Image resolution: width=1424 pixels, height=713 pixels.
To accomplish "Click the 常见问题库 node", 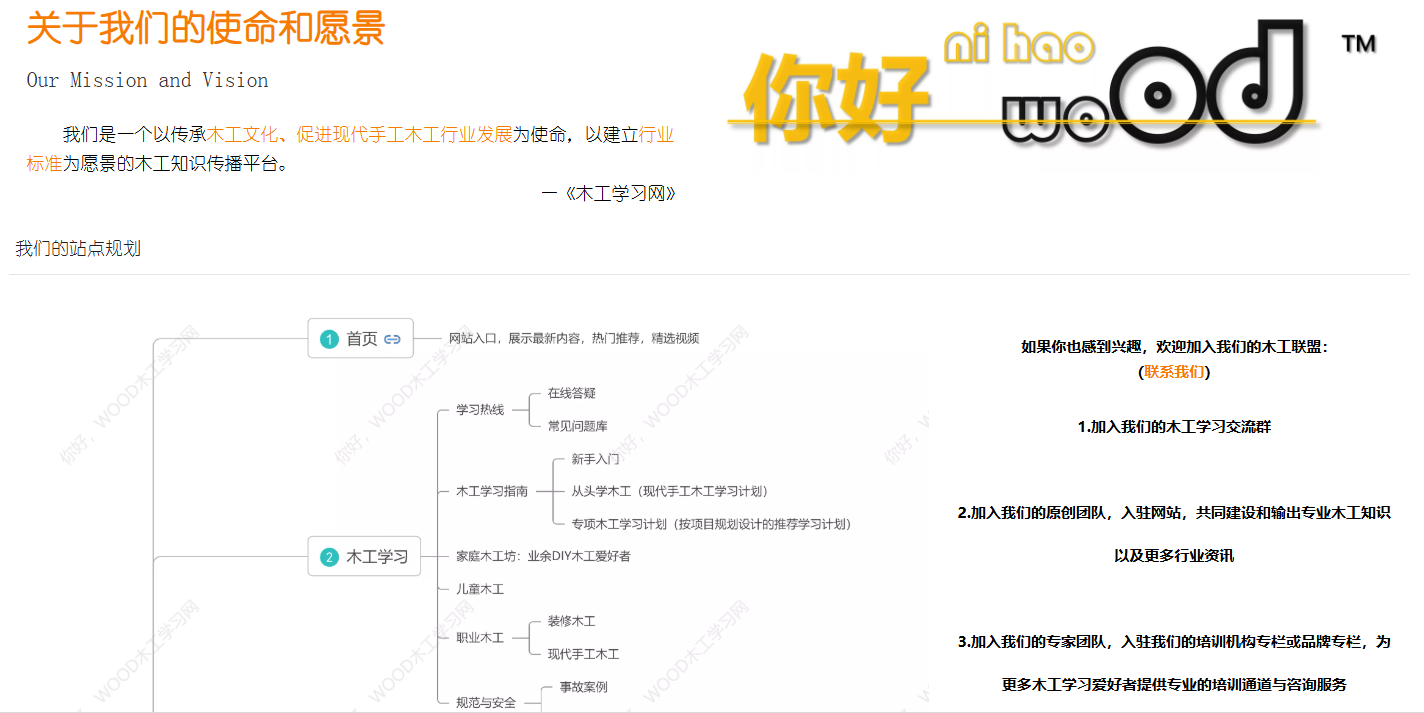I will point(578,426).
